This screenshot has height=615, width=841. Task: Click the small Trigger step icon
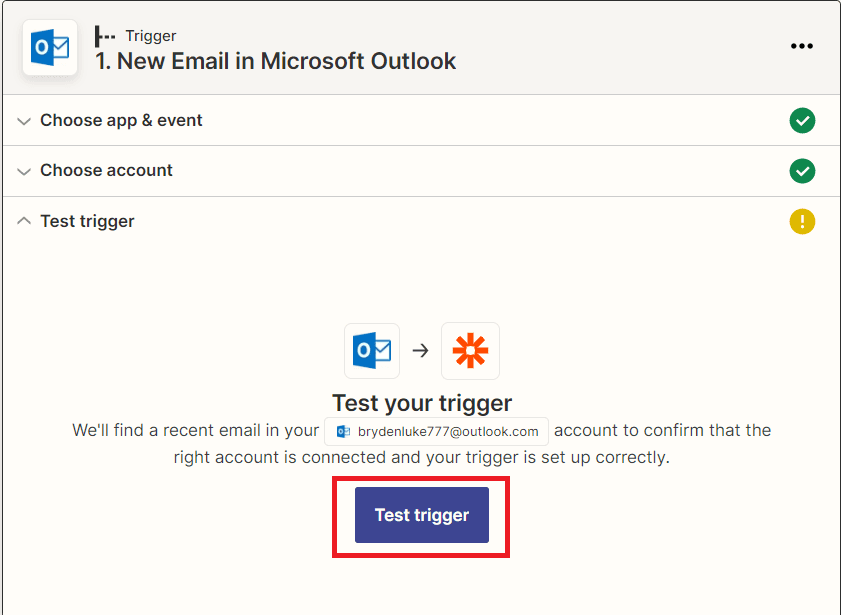point(105,36)
